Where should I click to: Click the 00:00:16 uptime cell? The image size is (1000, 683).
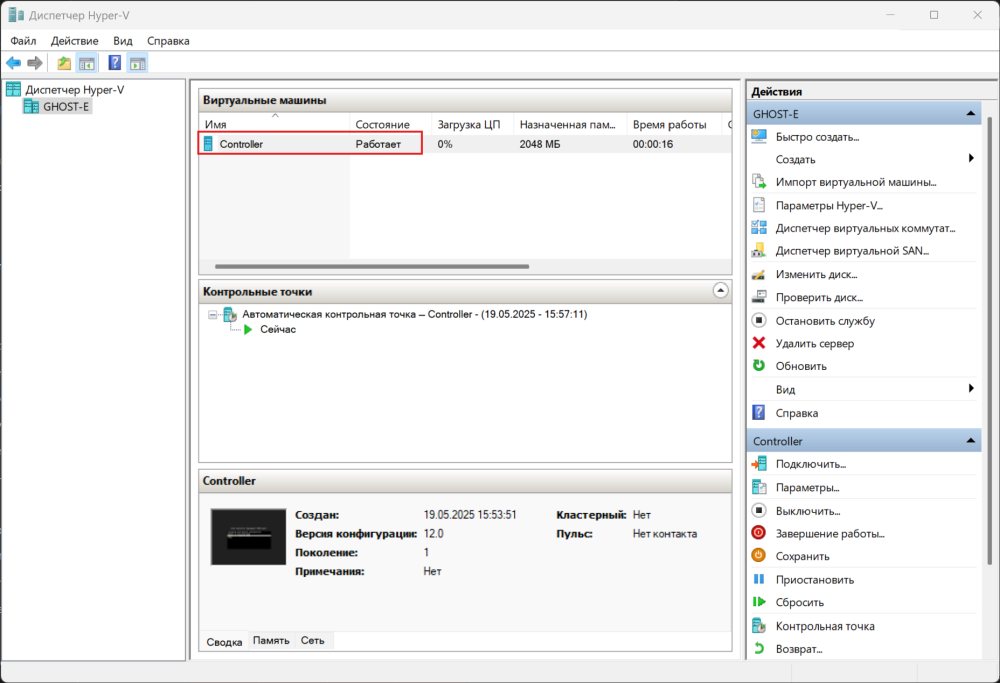652,144
